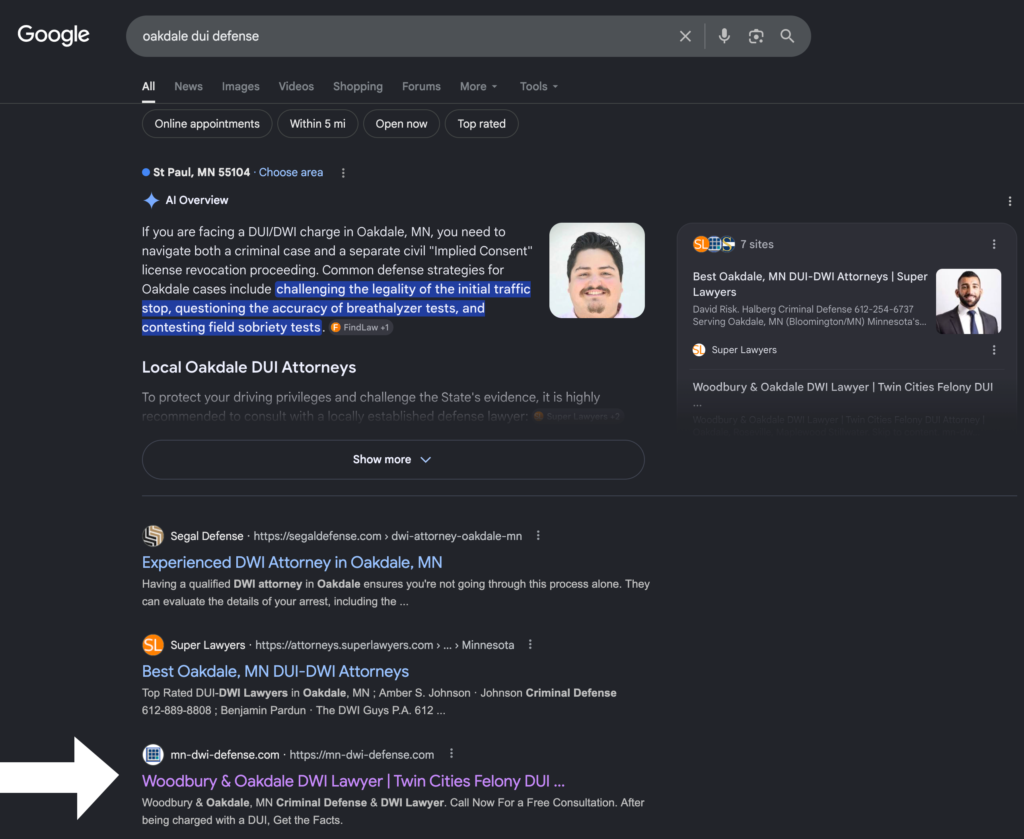1024x839 pixels.
Task: Switch to the Shopping tab
Action: click(x=358, y=86)
